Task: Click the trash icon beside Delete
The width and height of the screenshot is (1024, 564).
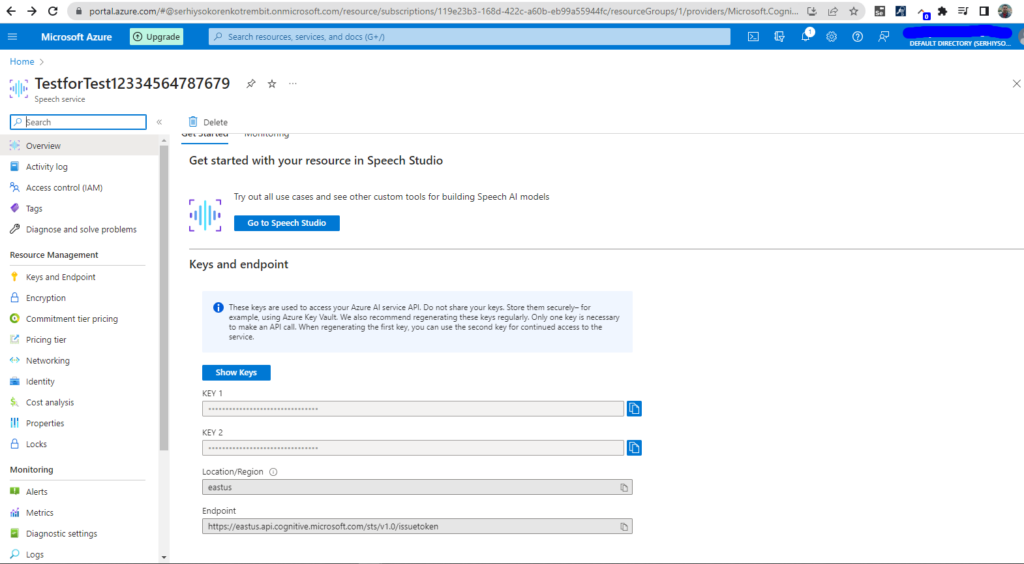Action: [193, 121]
